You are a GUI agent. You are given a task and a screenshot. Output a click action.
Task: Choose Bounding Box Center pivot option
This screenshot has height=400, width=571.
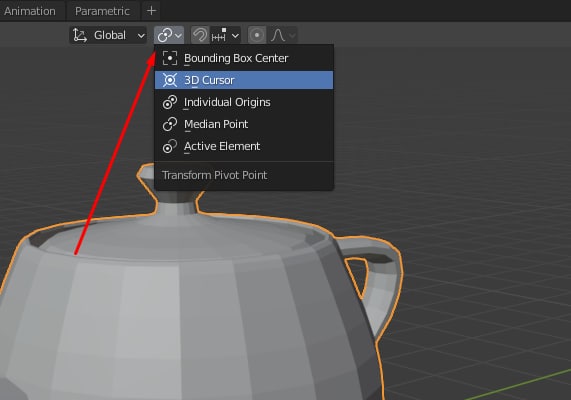point(244,58)
